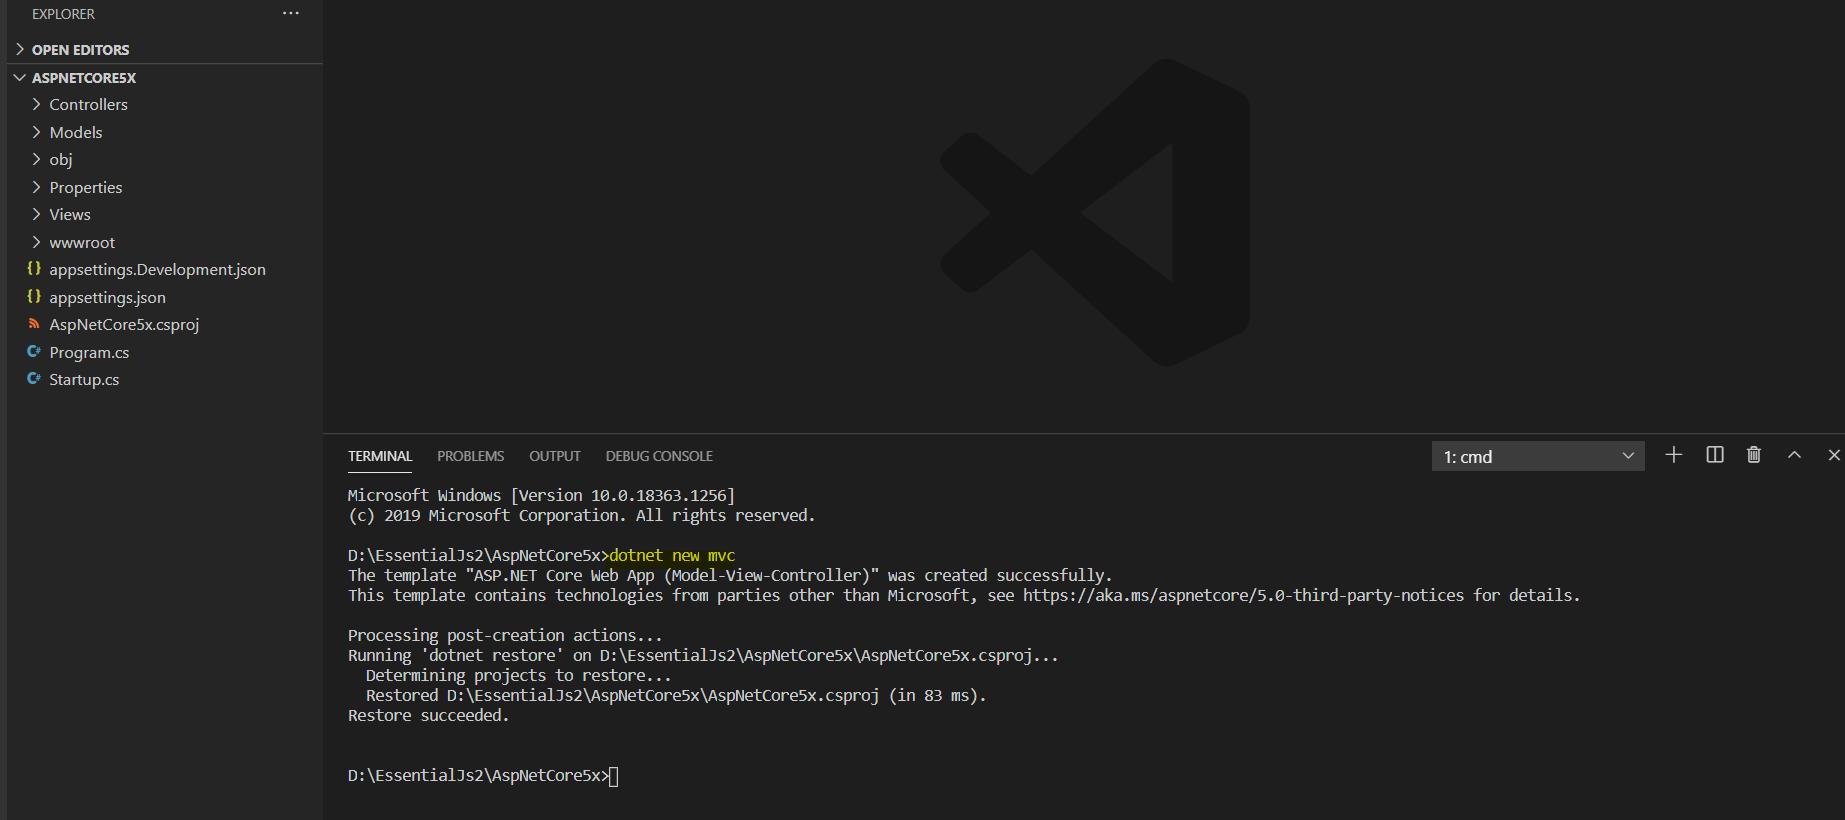1845x820 pixels.
Task: Expand the Controllers folder
Action: pyautogui.click(x=88, y=105)
